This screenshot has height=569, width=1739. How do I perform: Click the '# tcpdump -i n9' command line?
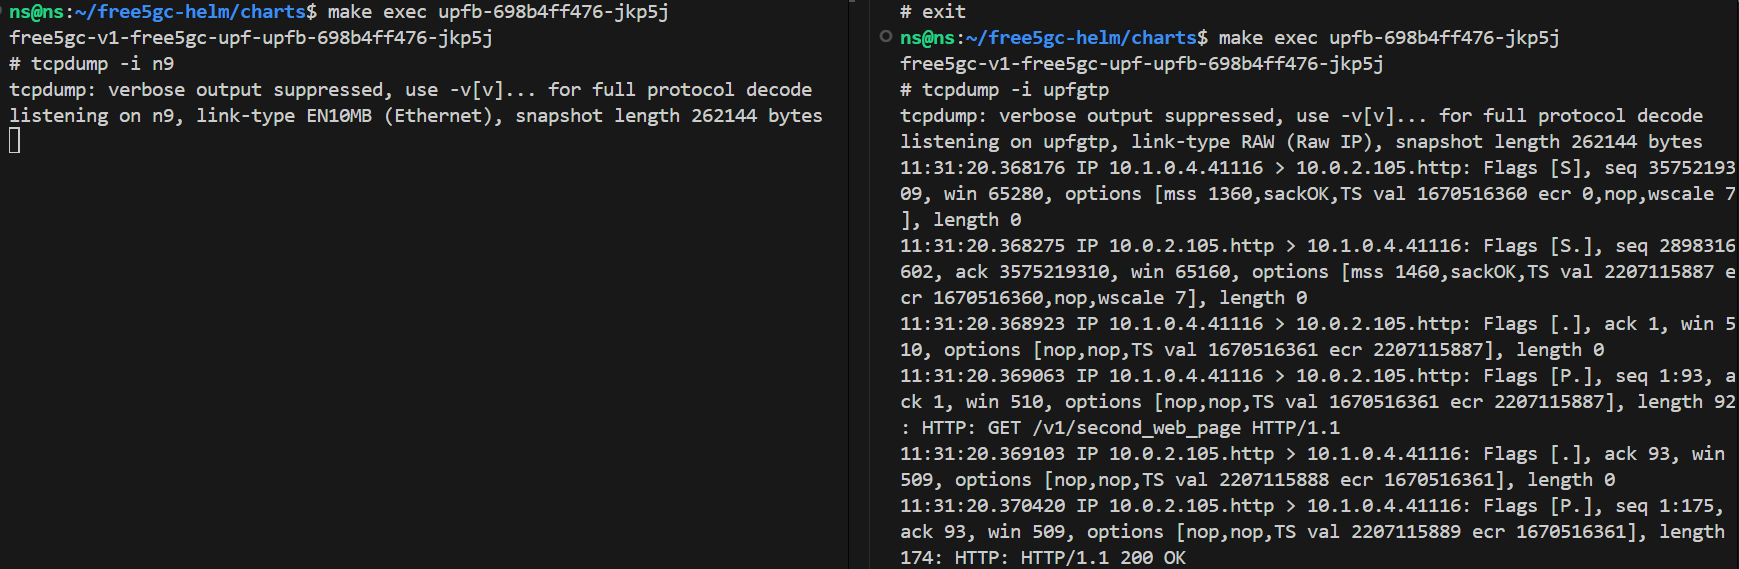point(91,64)
